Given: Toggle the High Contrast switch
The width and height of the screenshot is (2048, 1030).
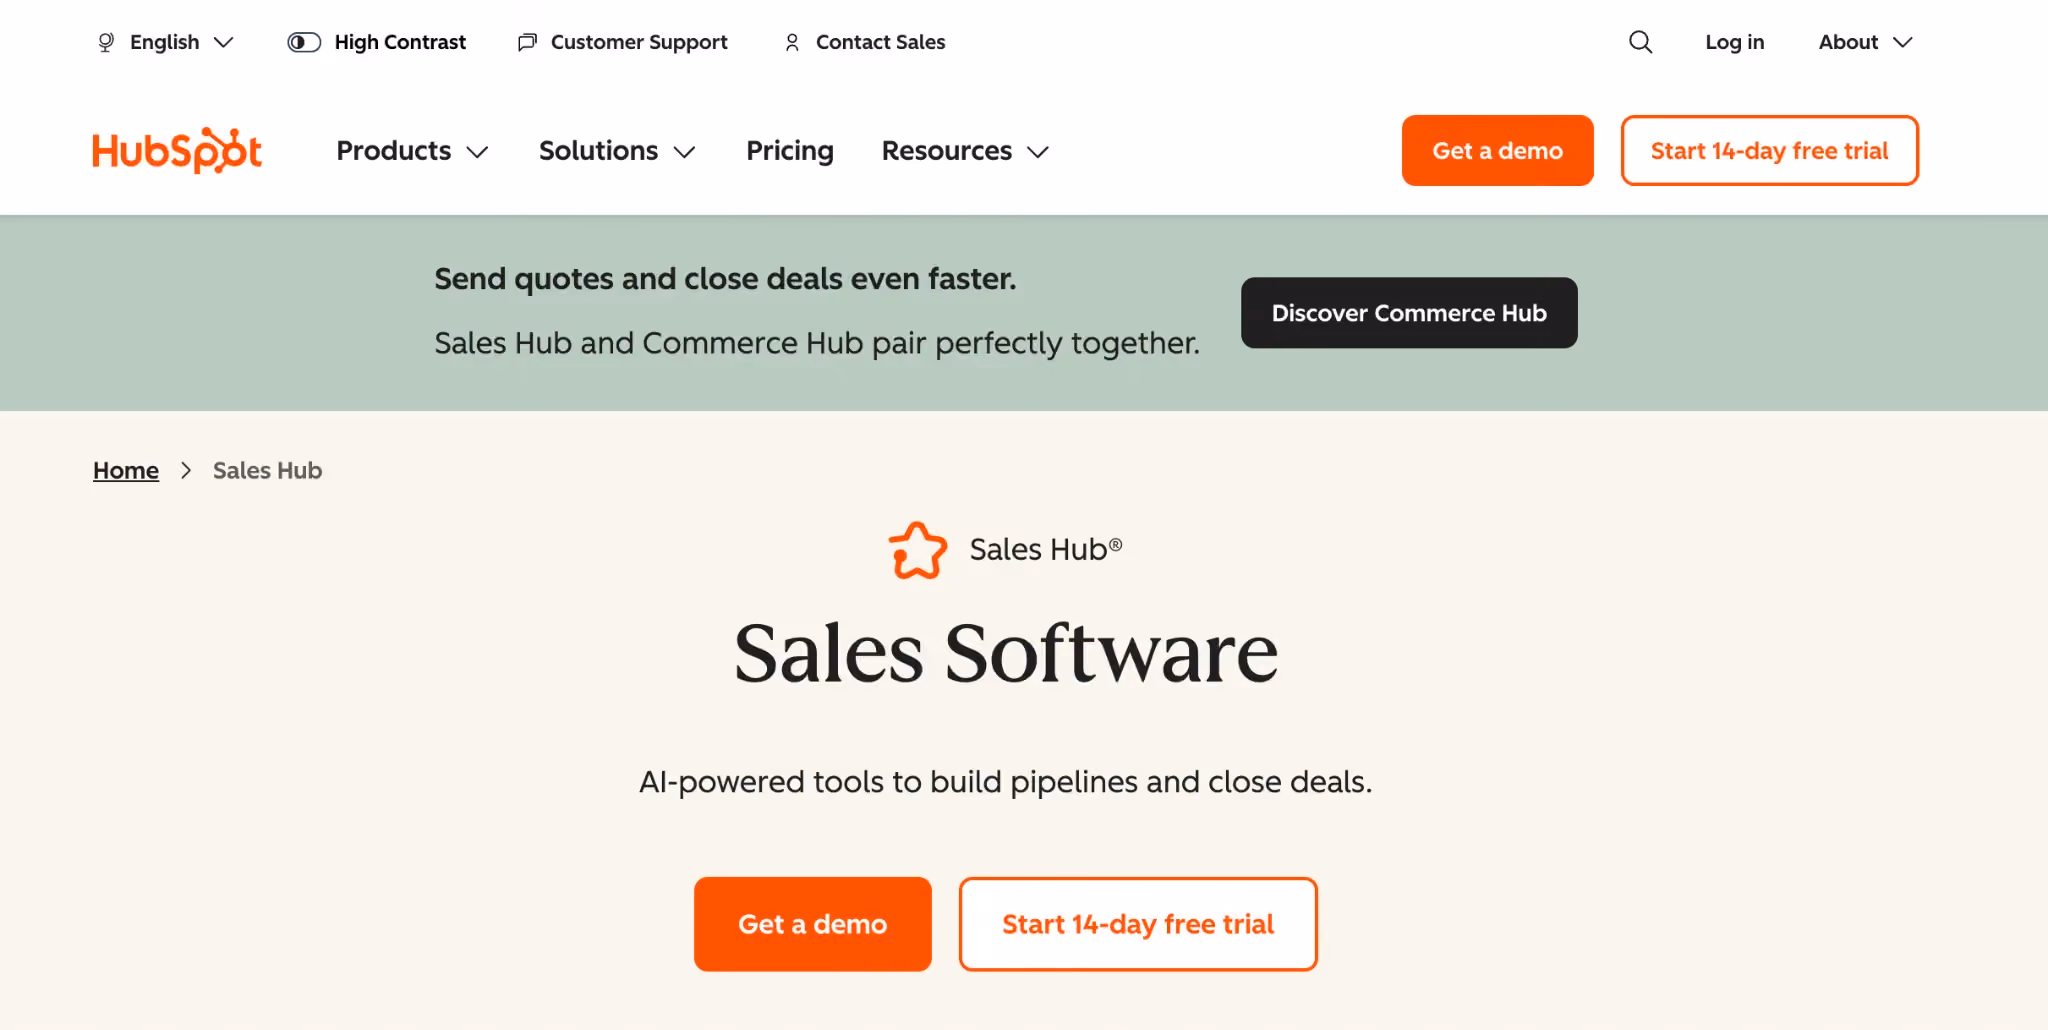Looking at the screenshot, I should pyautogui.click(x=304, y=42).
